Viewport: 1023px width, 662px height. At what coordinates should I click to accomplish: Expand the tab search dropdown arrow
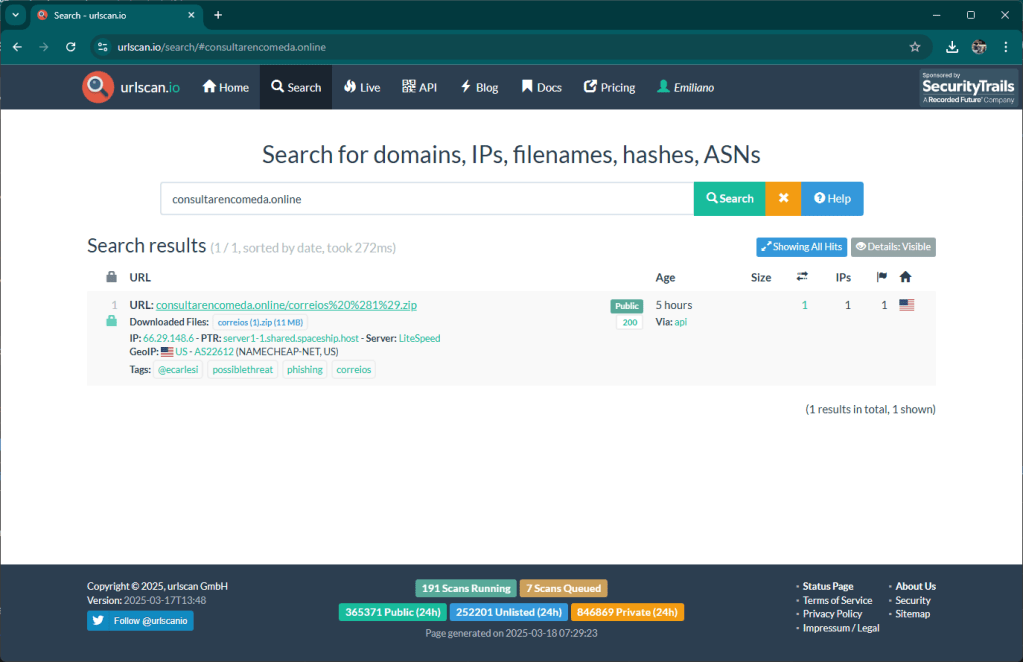click(16, 15)
